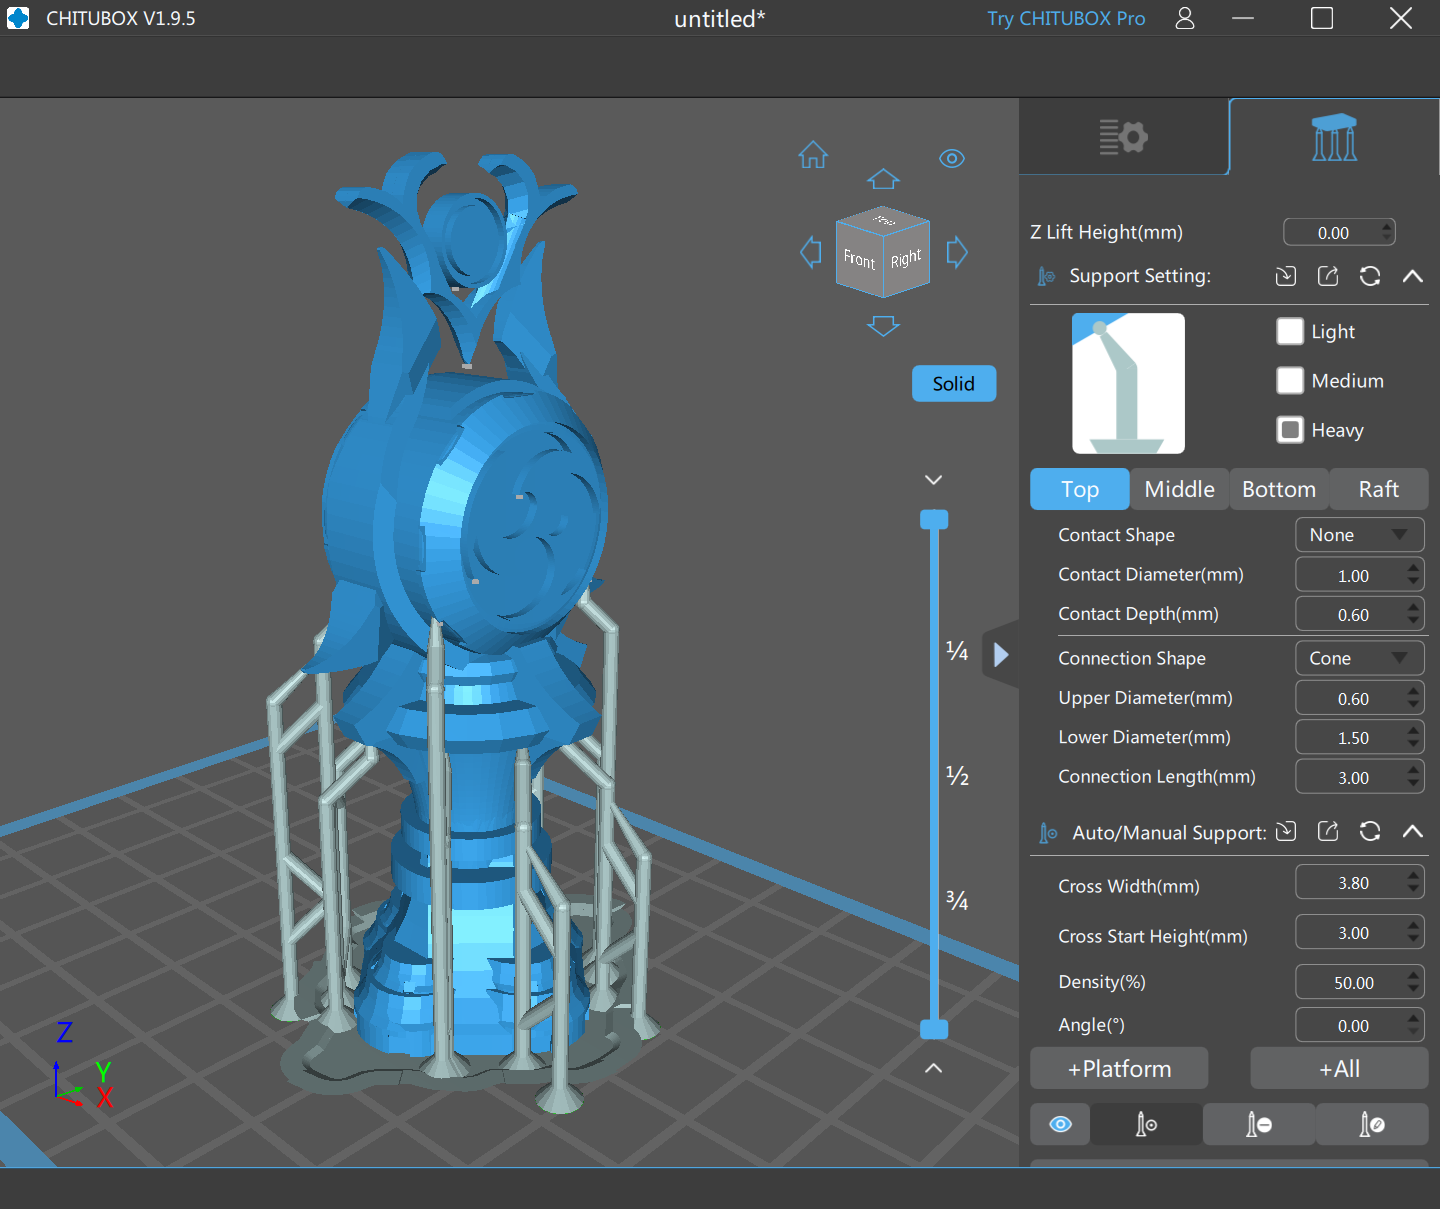Screen dimensions: 1440x1209
Task: Rotate view right with right arrow
Action: pos(957,252)
